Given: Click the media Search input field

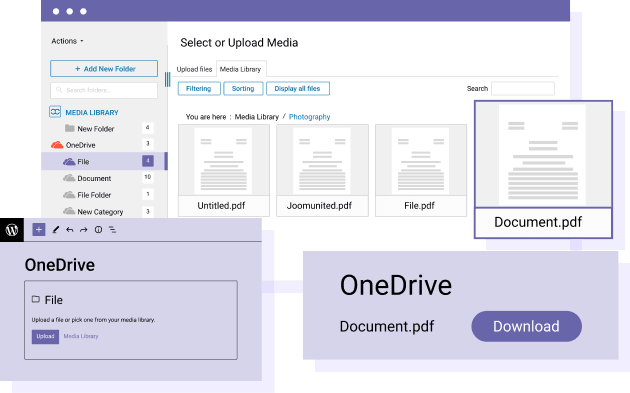Looking at the screenshot, I should tap(523, 88).
